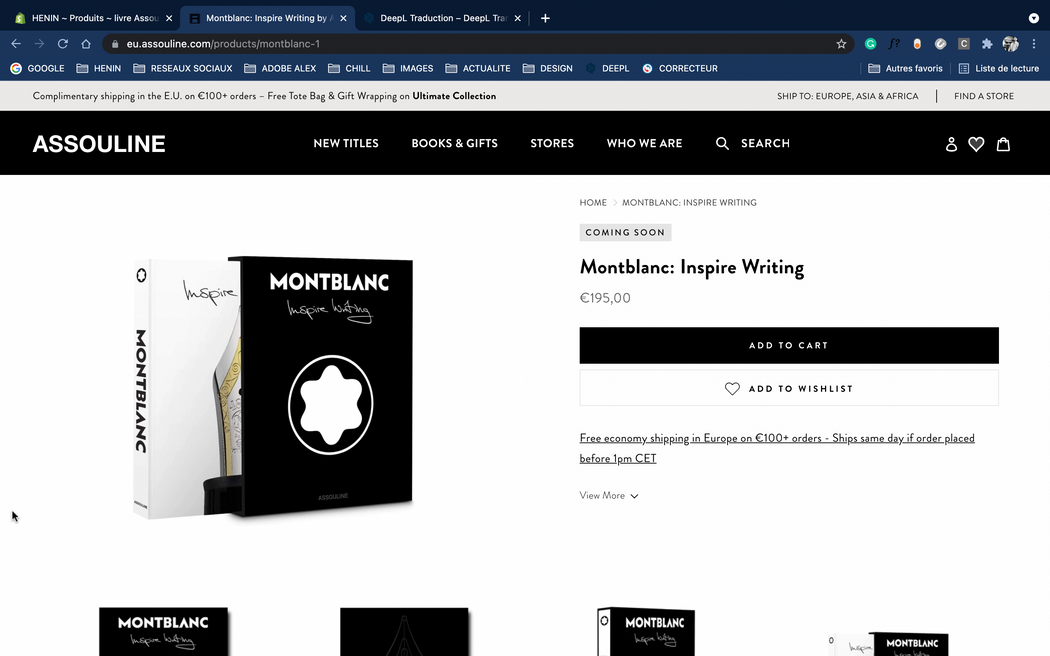Reload the current page

point(63,44)
